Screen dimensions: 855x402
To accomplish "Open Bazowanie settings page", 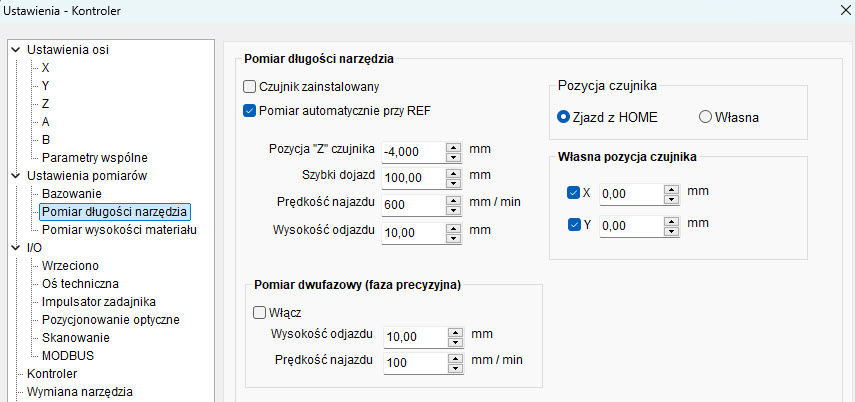I will (71, 194).
